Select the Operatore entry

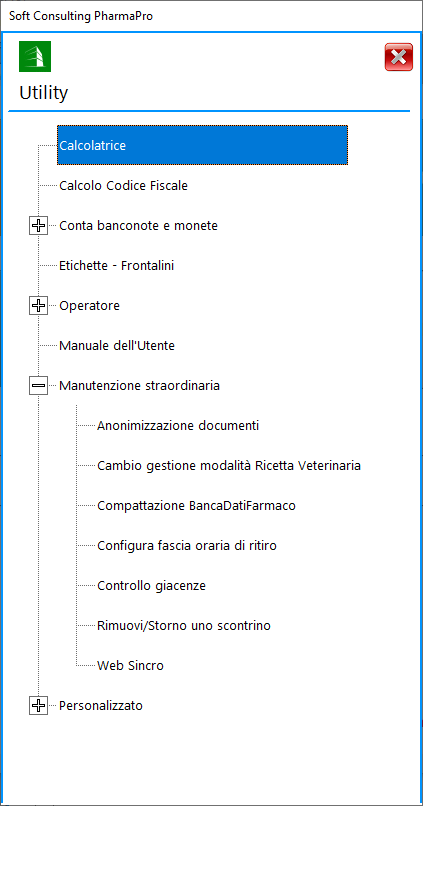(x=89, y=306)
